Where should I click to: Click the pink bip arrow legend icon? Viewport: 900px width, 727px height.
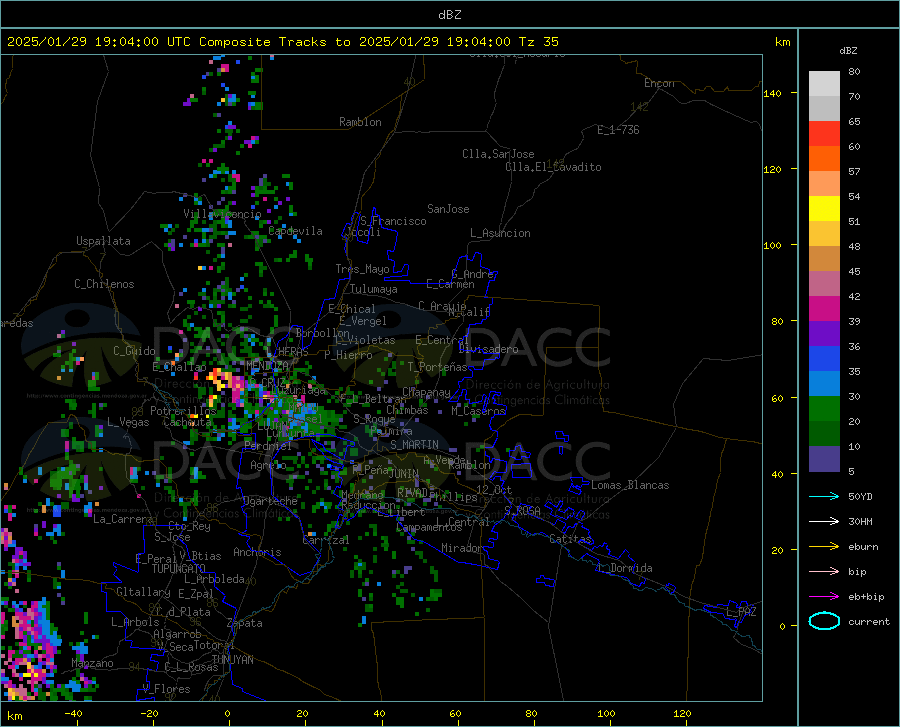click(x=824, y=572)
